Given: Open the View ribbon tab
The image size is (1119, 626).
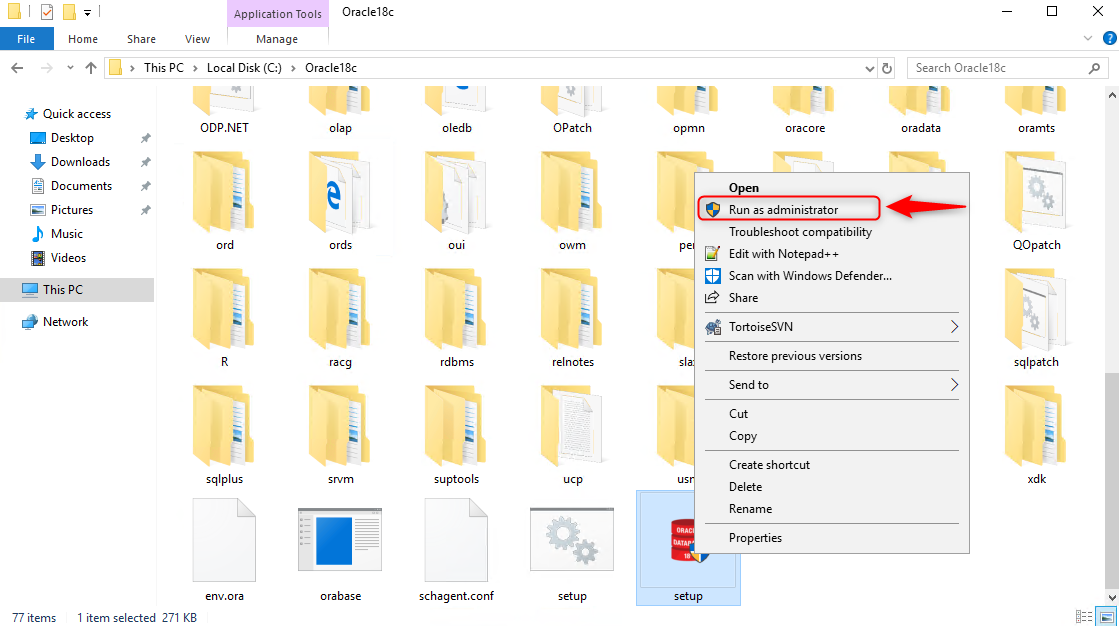Looking at the screenshot, I should pyautogui.click(x=197, y=39).
